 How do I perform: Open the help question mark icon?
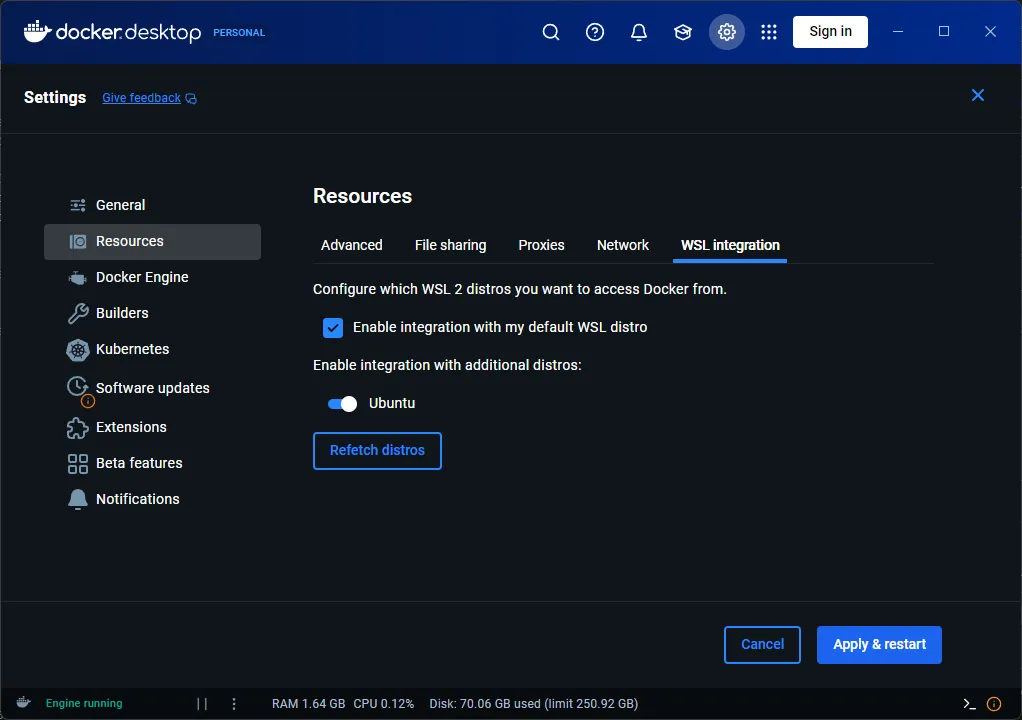594,32
